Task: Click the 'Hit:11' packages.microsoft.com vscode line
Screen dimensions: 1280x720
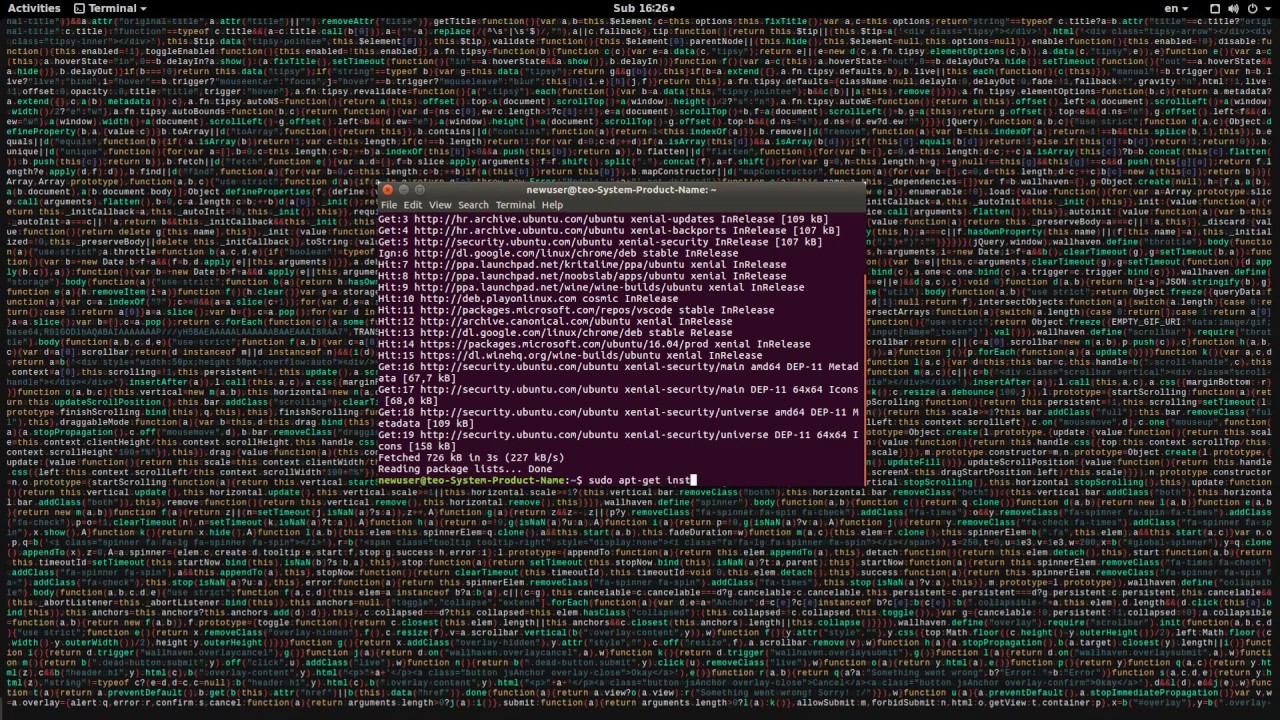Action: (x=576, y=310)
